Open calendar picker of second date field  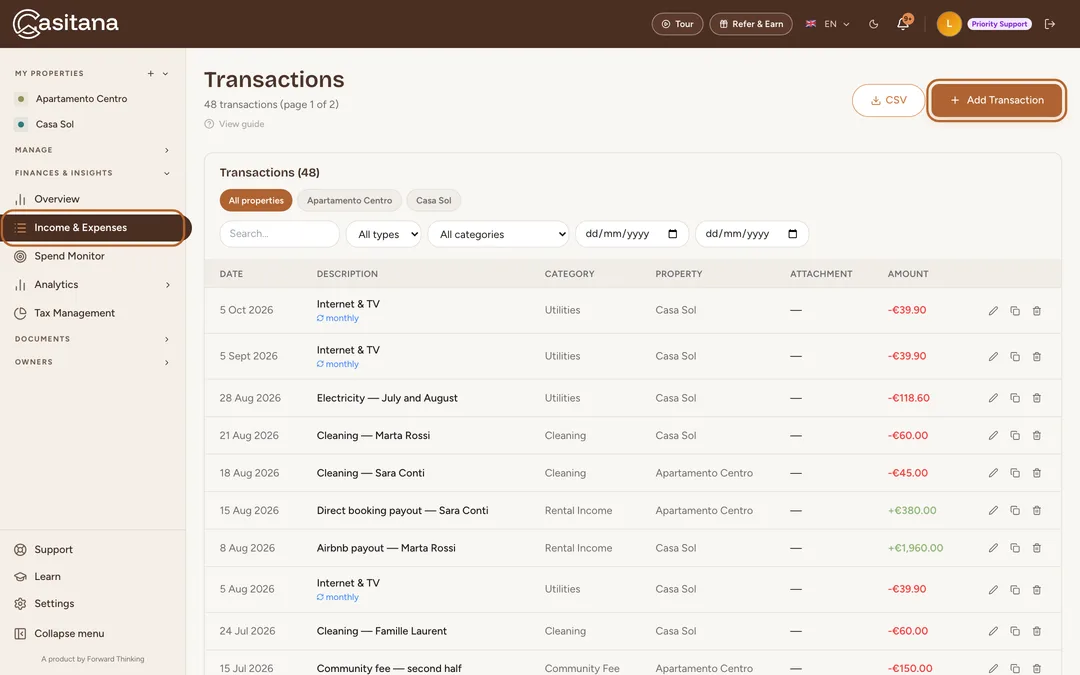tap(793, 234)
